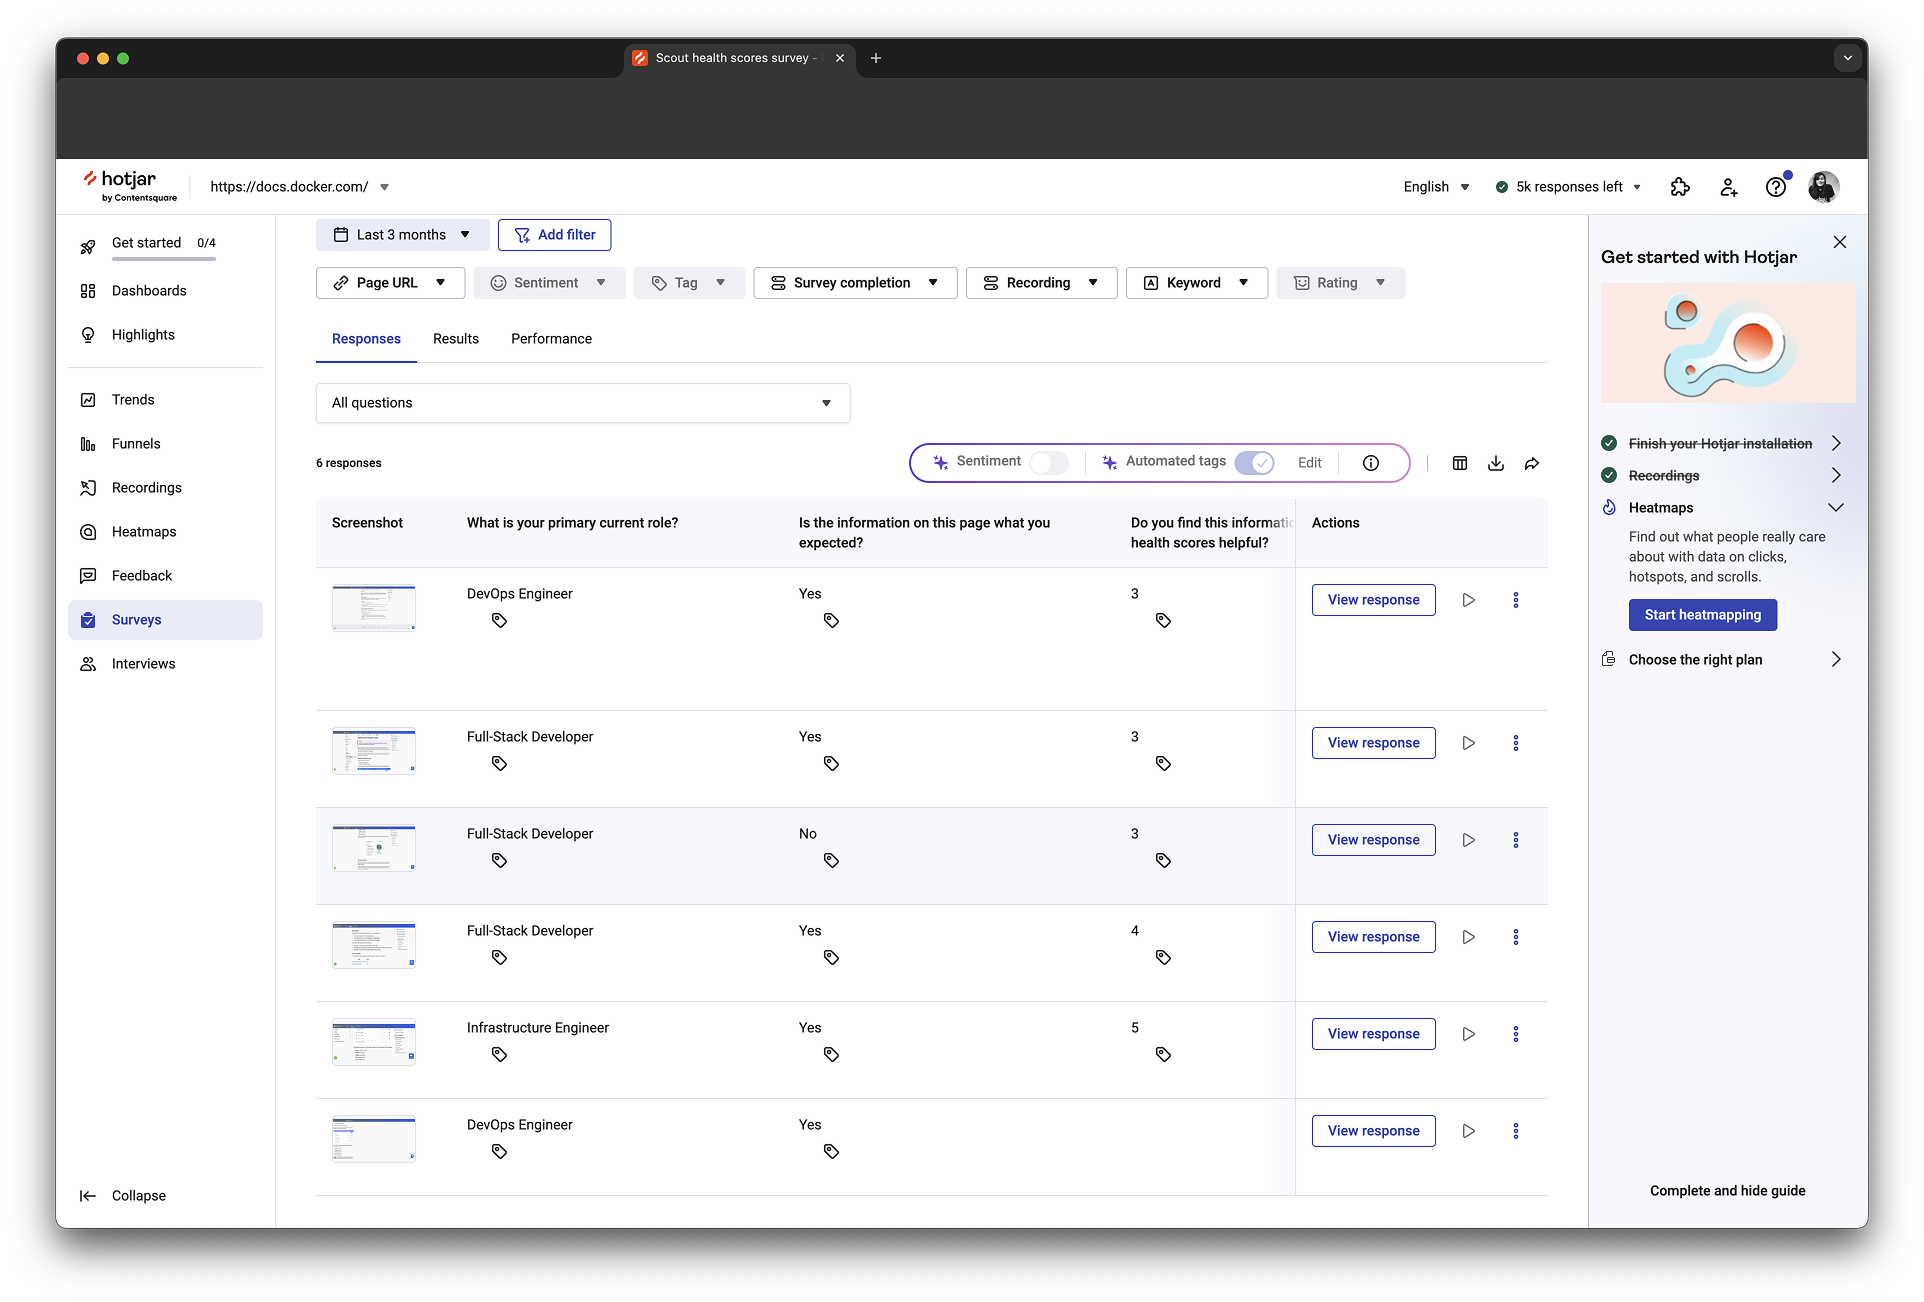Viewport: 1924px width, 1302px height.
Task: Switch to the Results tab
Action: click(x=456, y=339)
